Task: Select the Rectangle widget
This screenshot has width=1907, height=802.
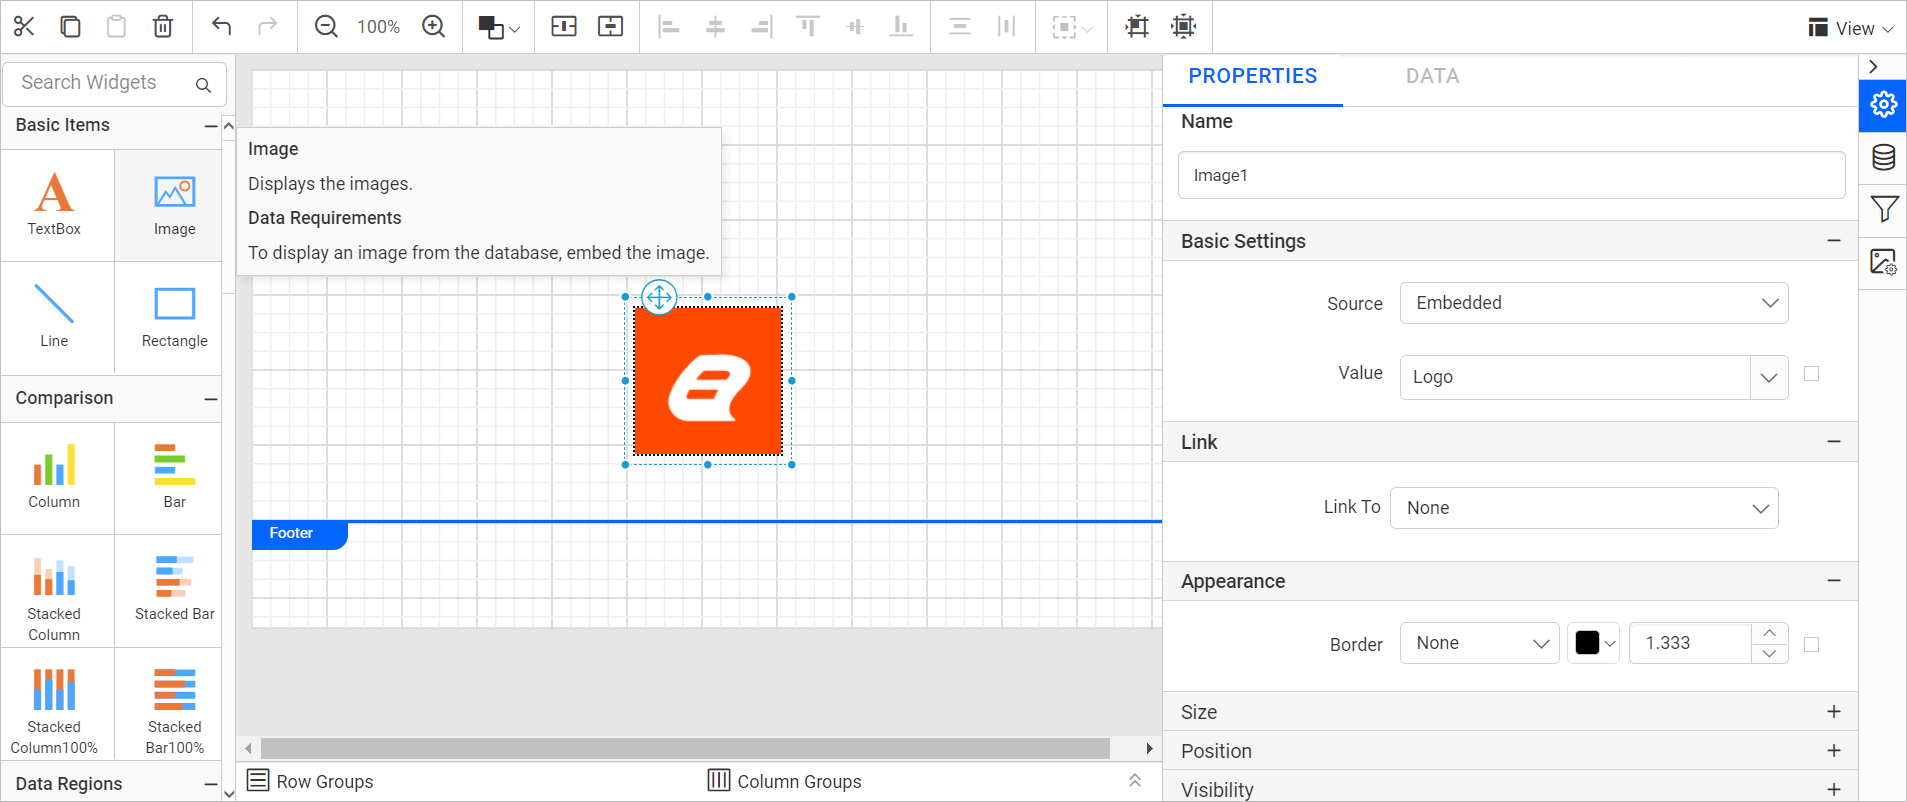Action: [174, 318]
